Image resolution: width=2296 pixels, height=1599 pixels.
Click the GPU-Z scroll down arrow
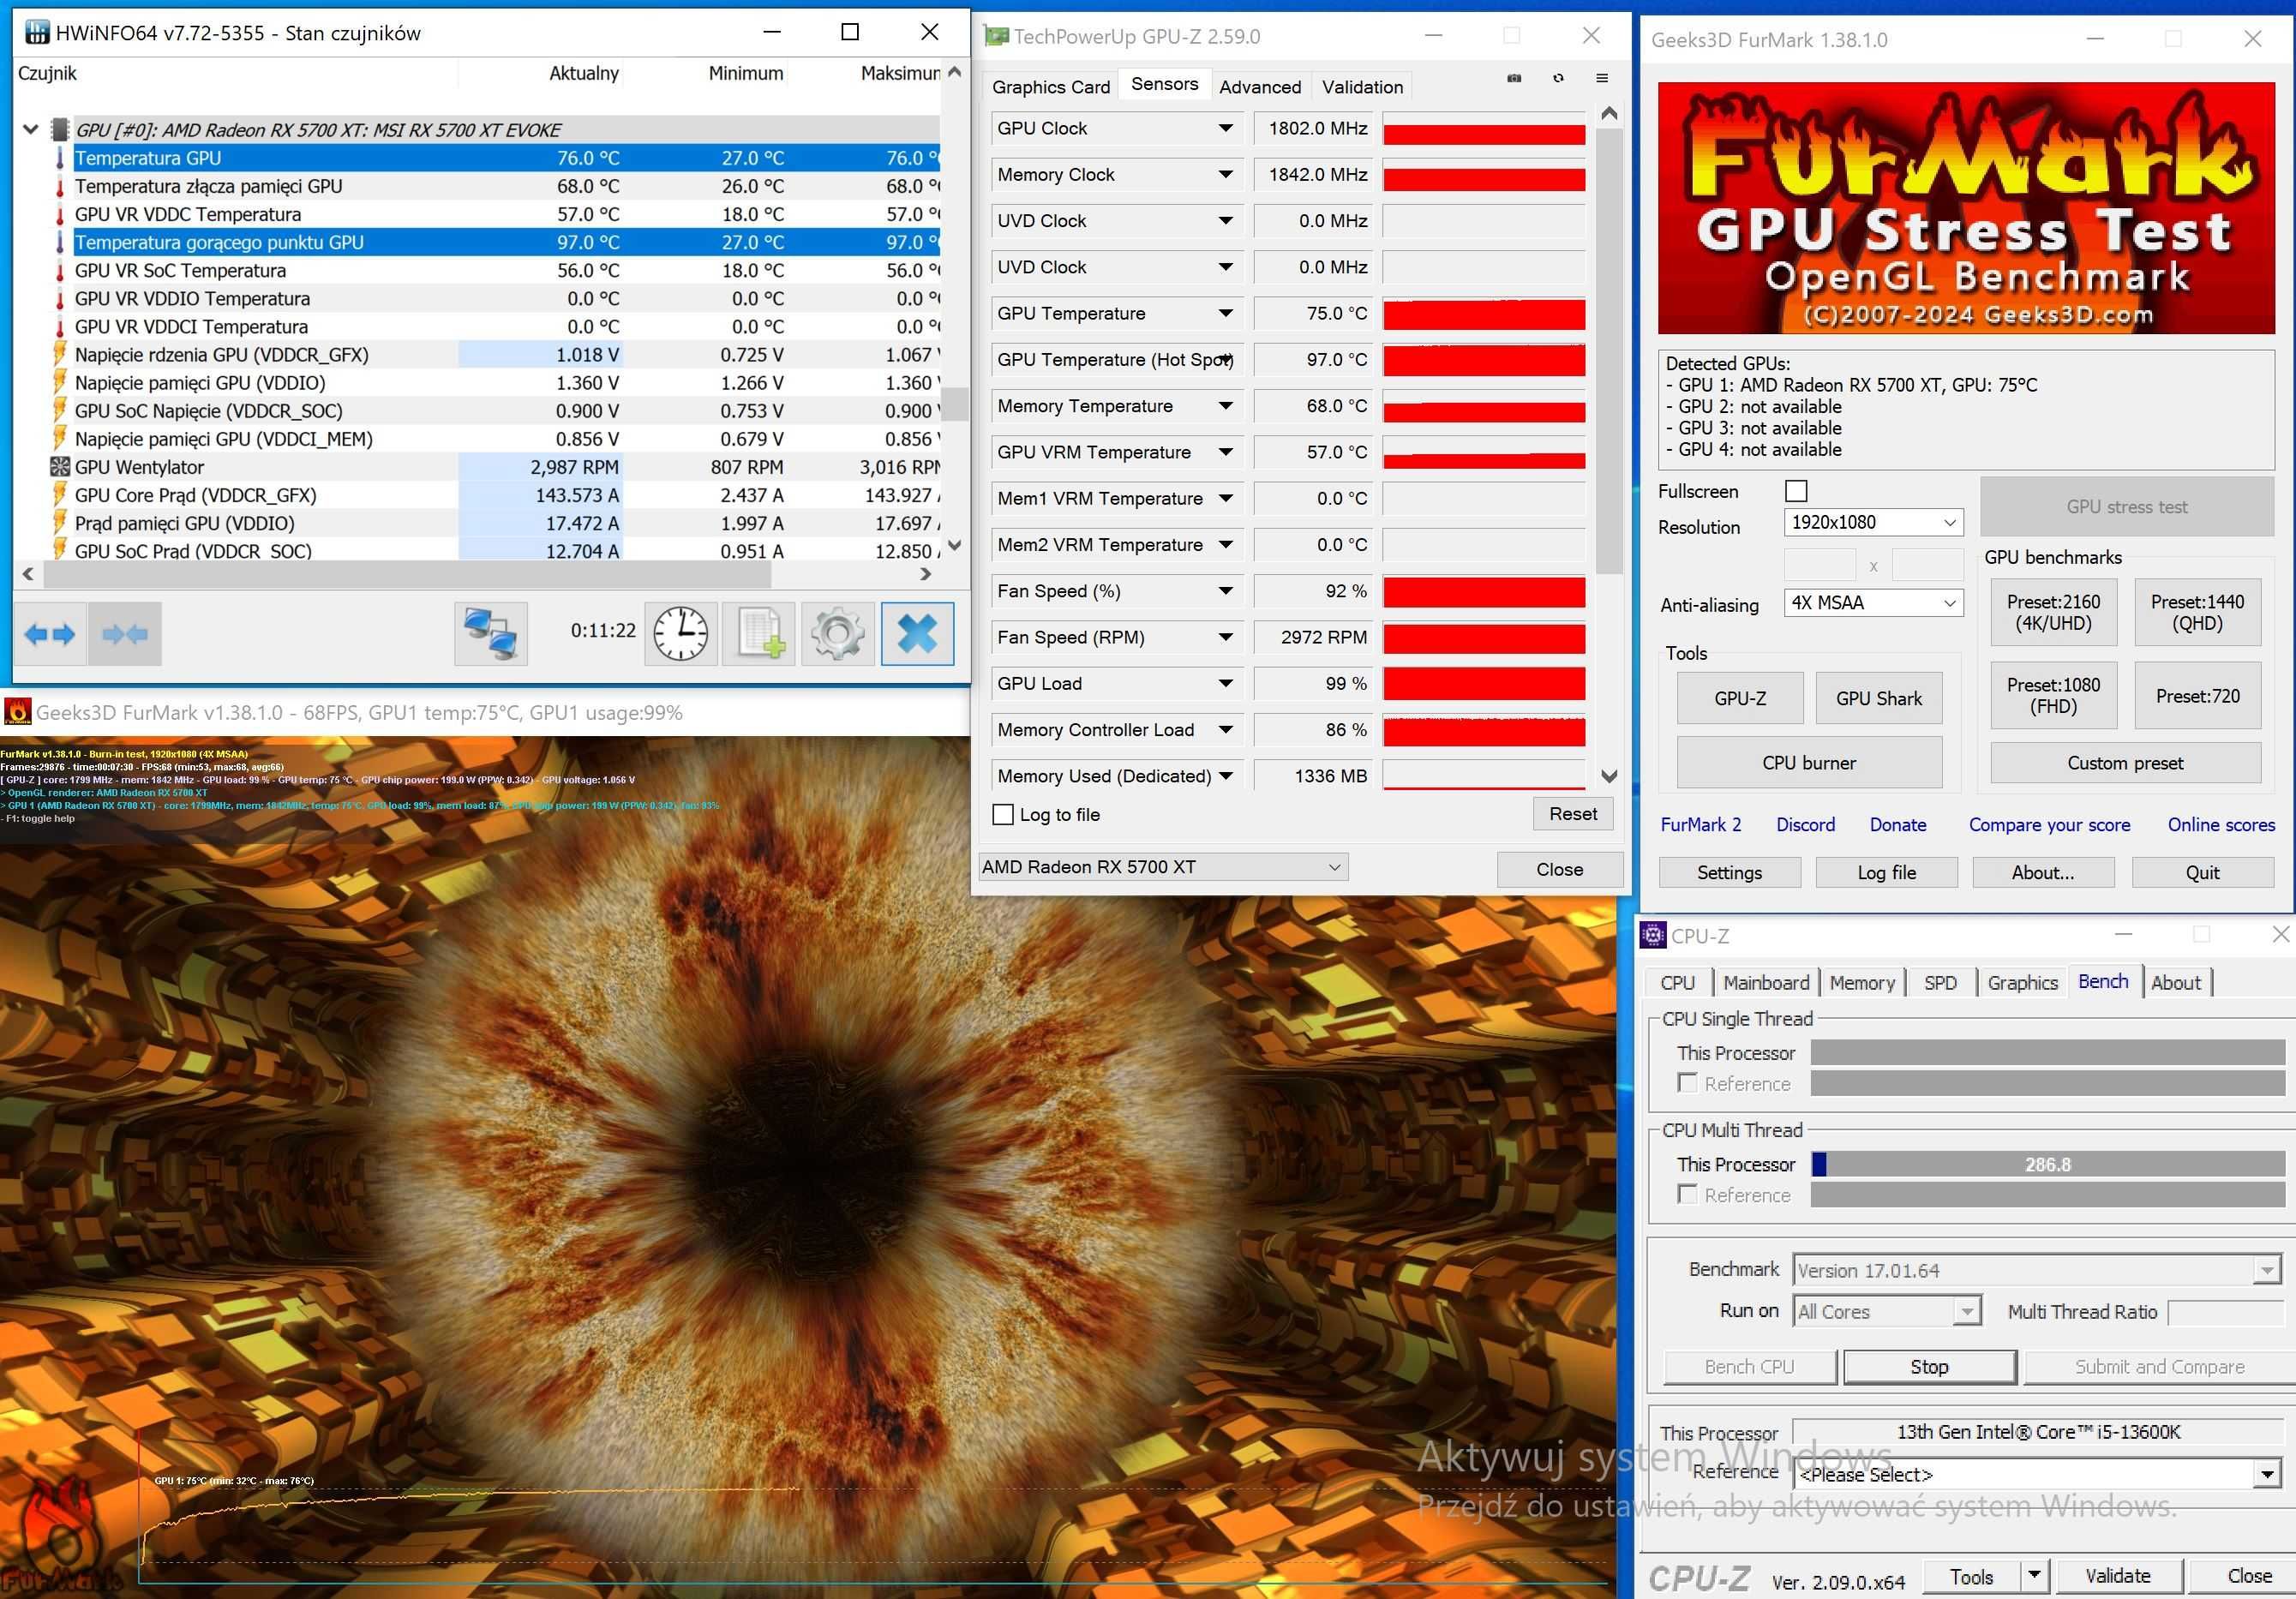1608,776
